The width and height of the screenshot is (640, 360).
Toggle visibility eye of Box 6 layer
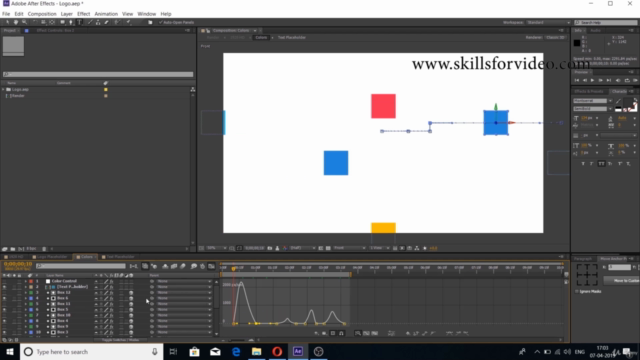tap(4, 298)
